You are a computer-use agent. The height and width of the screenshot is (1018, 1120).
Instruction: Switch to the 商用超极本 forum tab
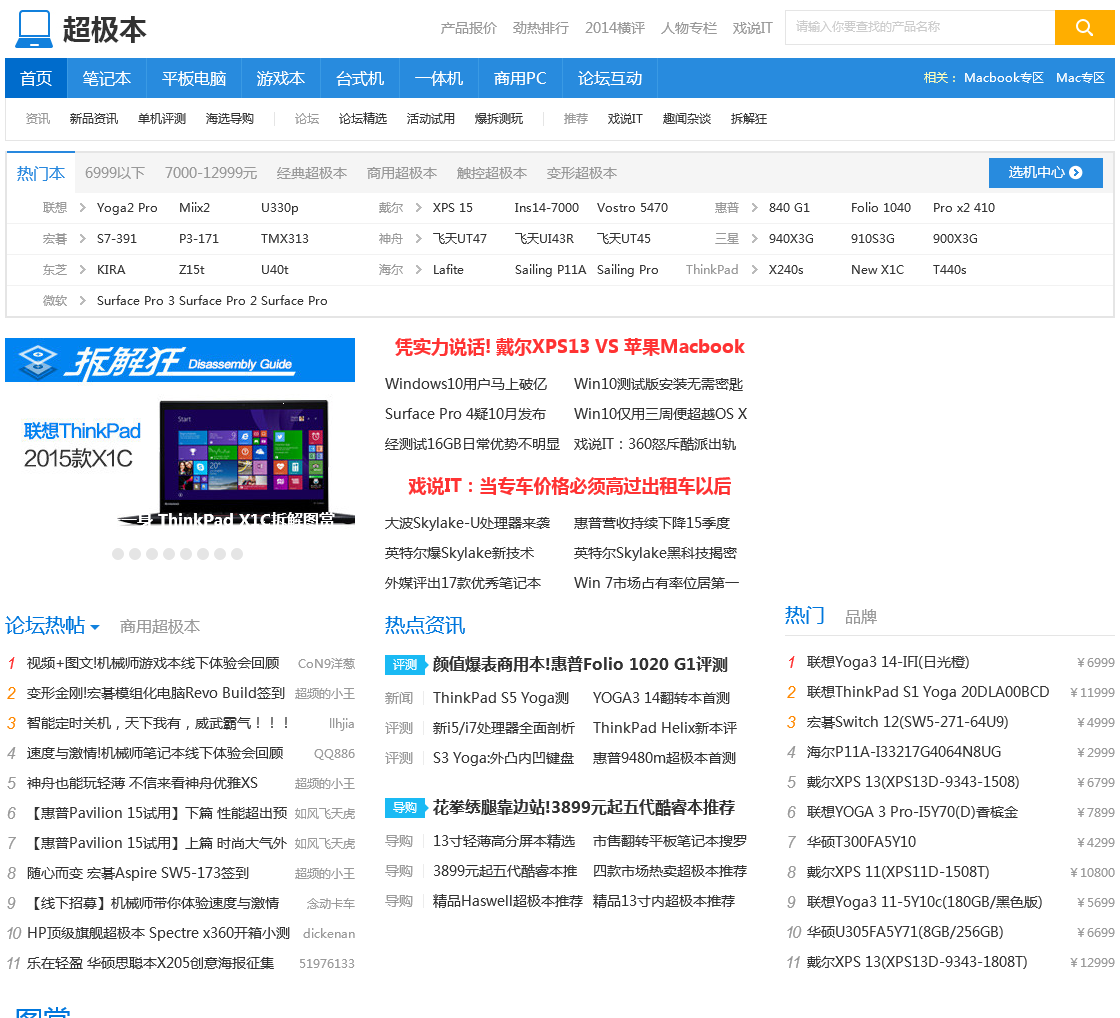tap(160, 627)
